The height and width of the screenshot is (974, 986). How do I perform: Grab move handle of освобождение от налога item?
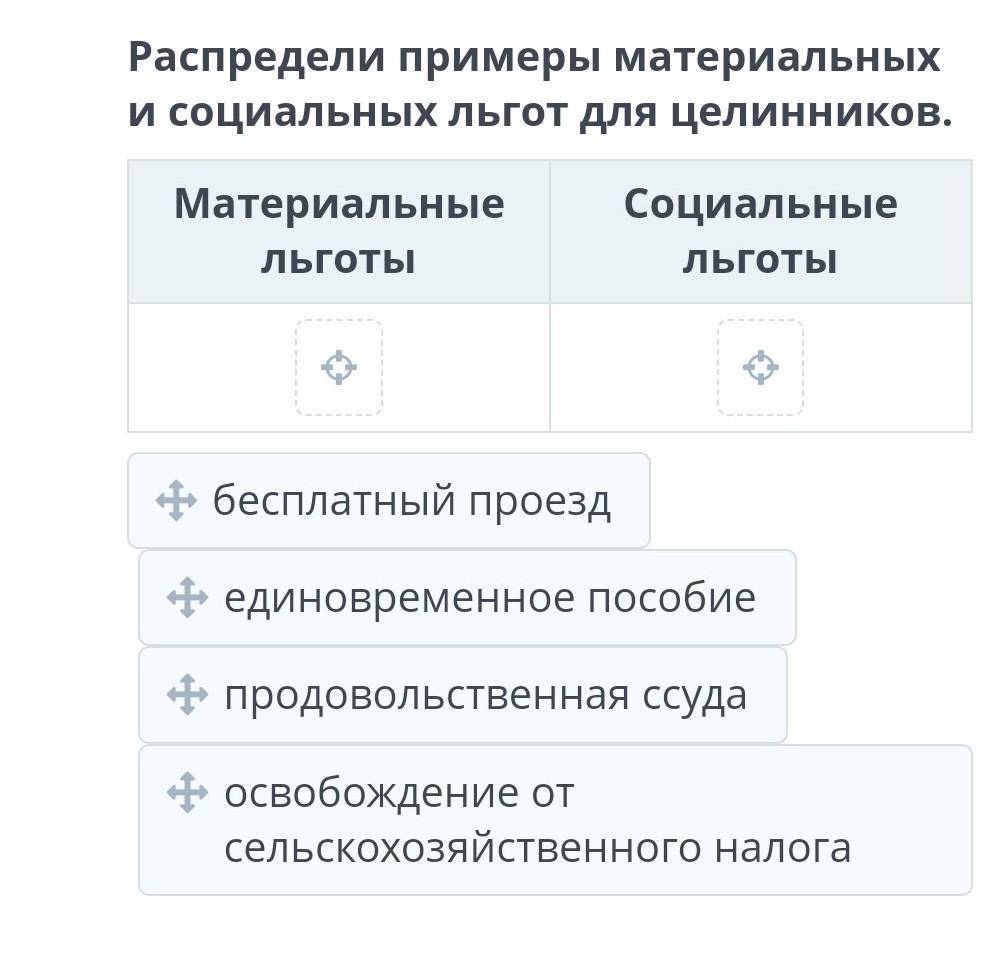click(x=187, y=793)
